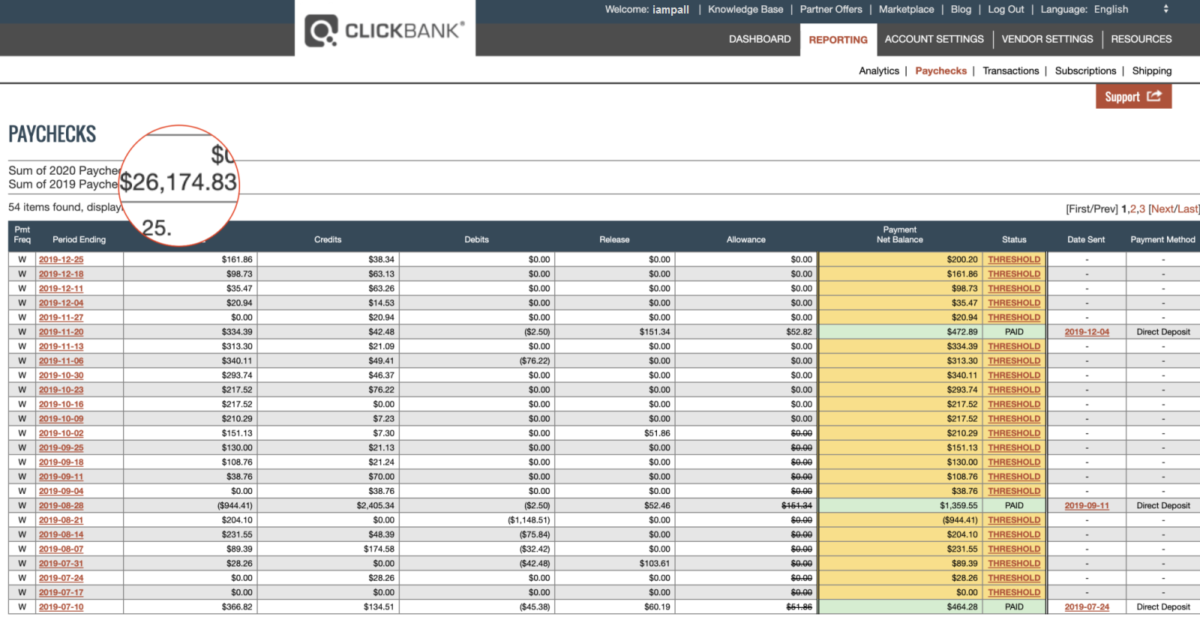The image size is (1200, 617).
Task: Select net balance cell $464.28
Action: pos(900,607)
